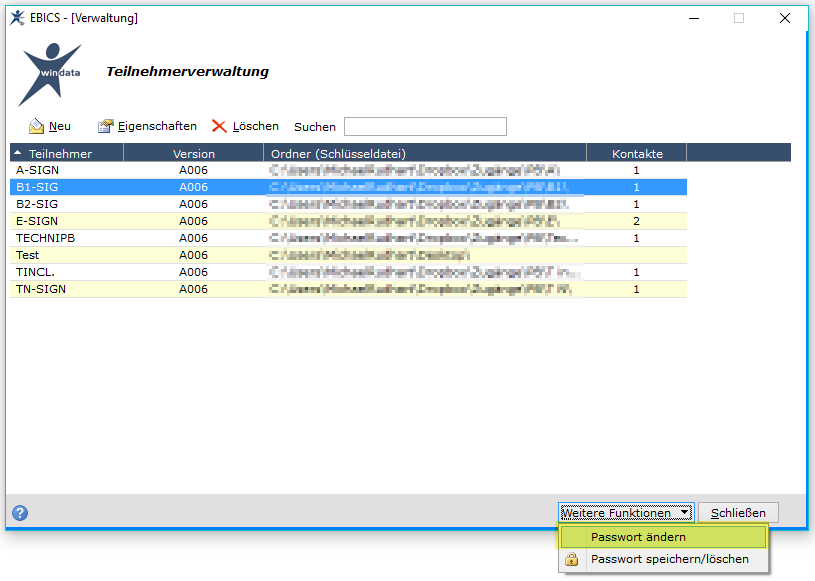Screen dimensions: 815x581
Task: Click the Kontakte value 1 for TN-SIGN
Action: [636, 289]
